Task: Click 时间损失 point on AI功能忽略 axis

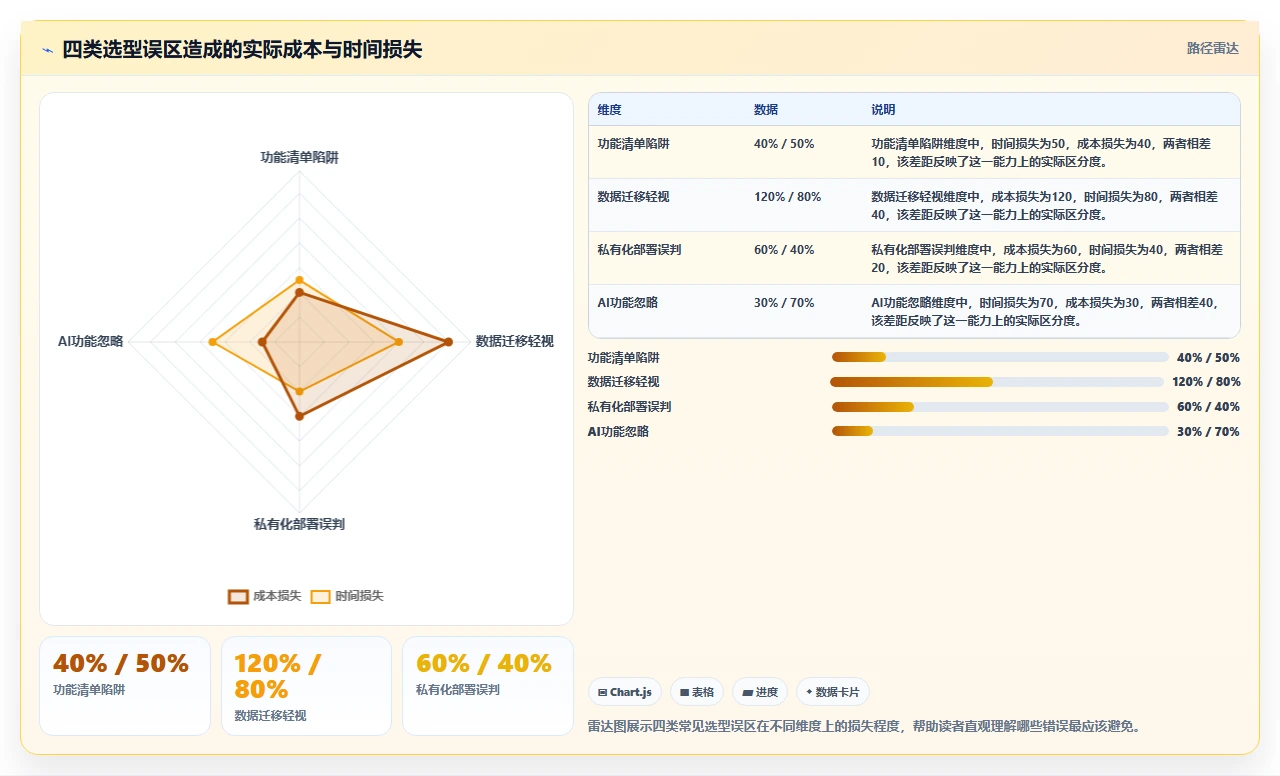Action: click(212, 342)
